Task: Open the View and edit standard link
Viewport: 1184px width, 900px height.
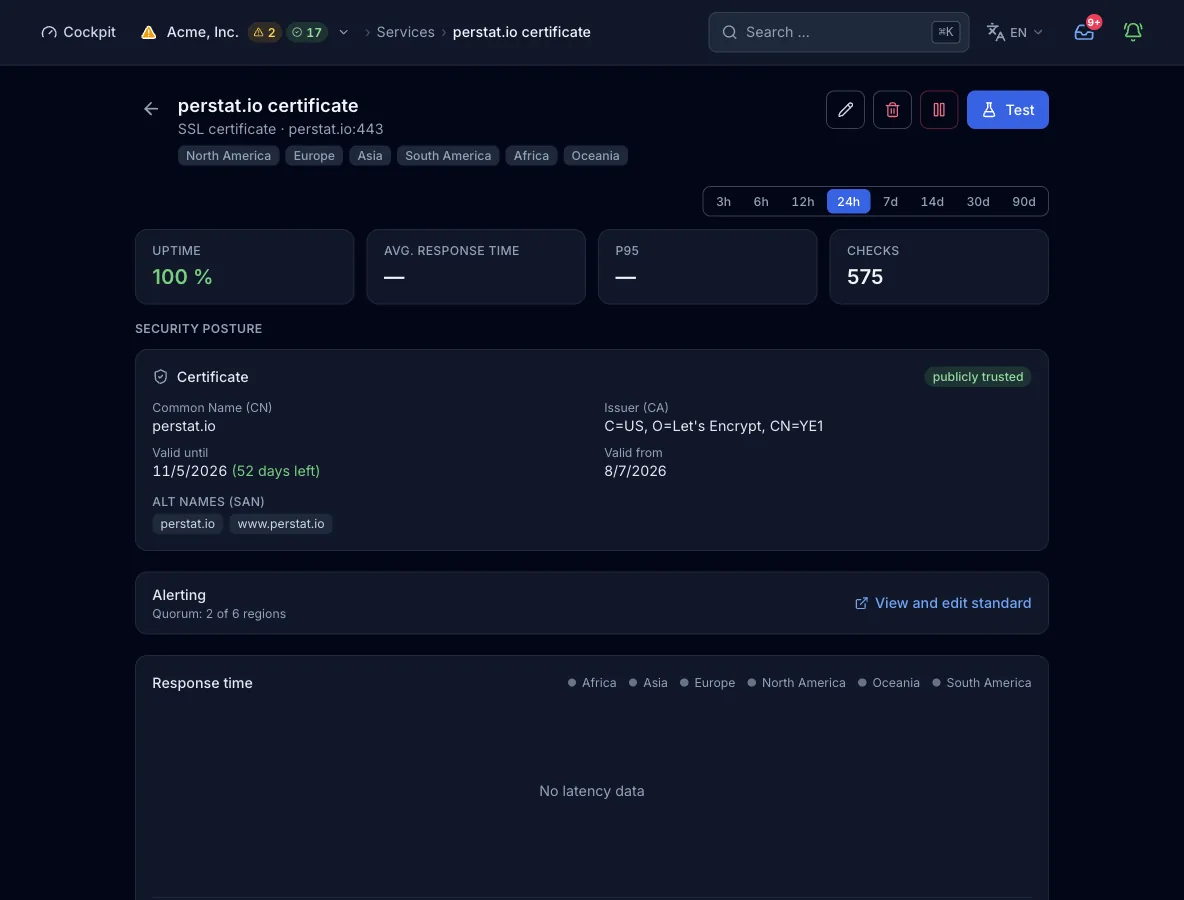Action: (942, 603)
